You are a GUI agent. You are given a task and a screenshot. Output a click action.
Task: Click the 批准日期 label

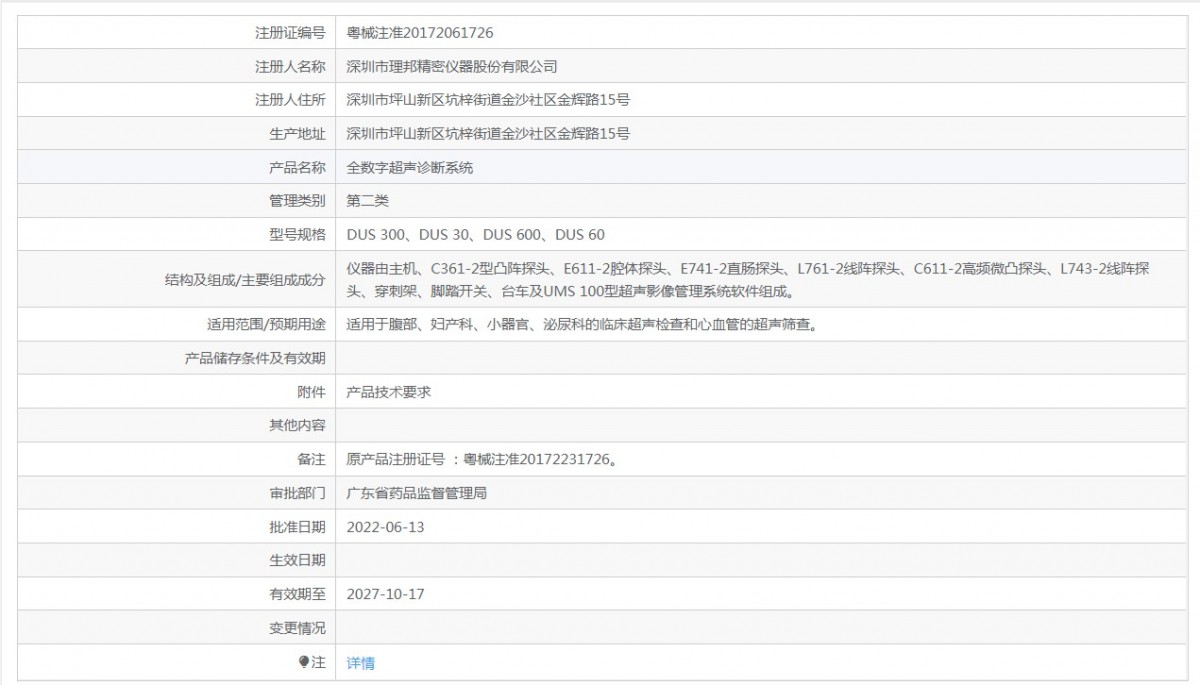click(x=297, y=526)
